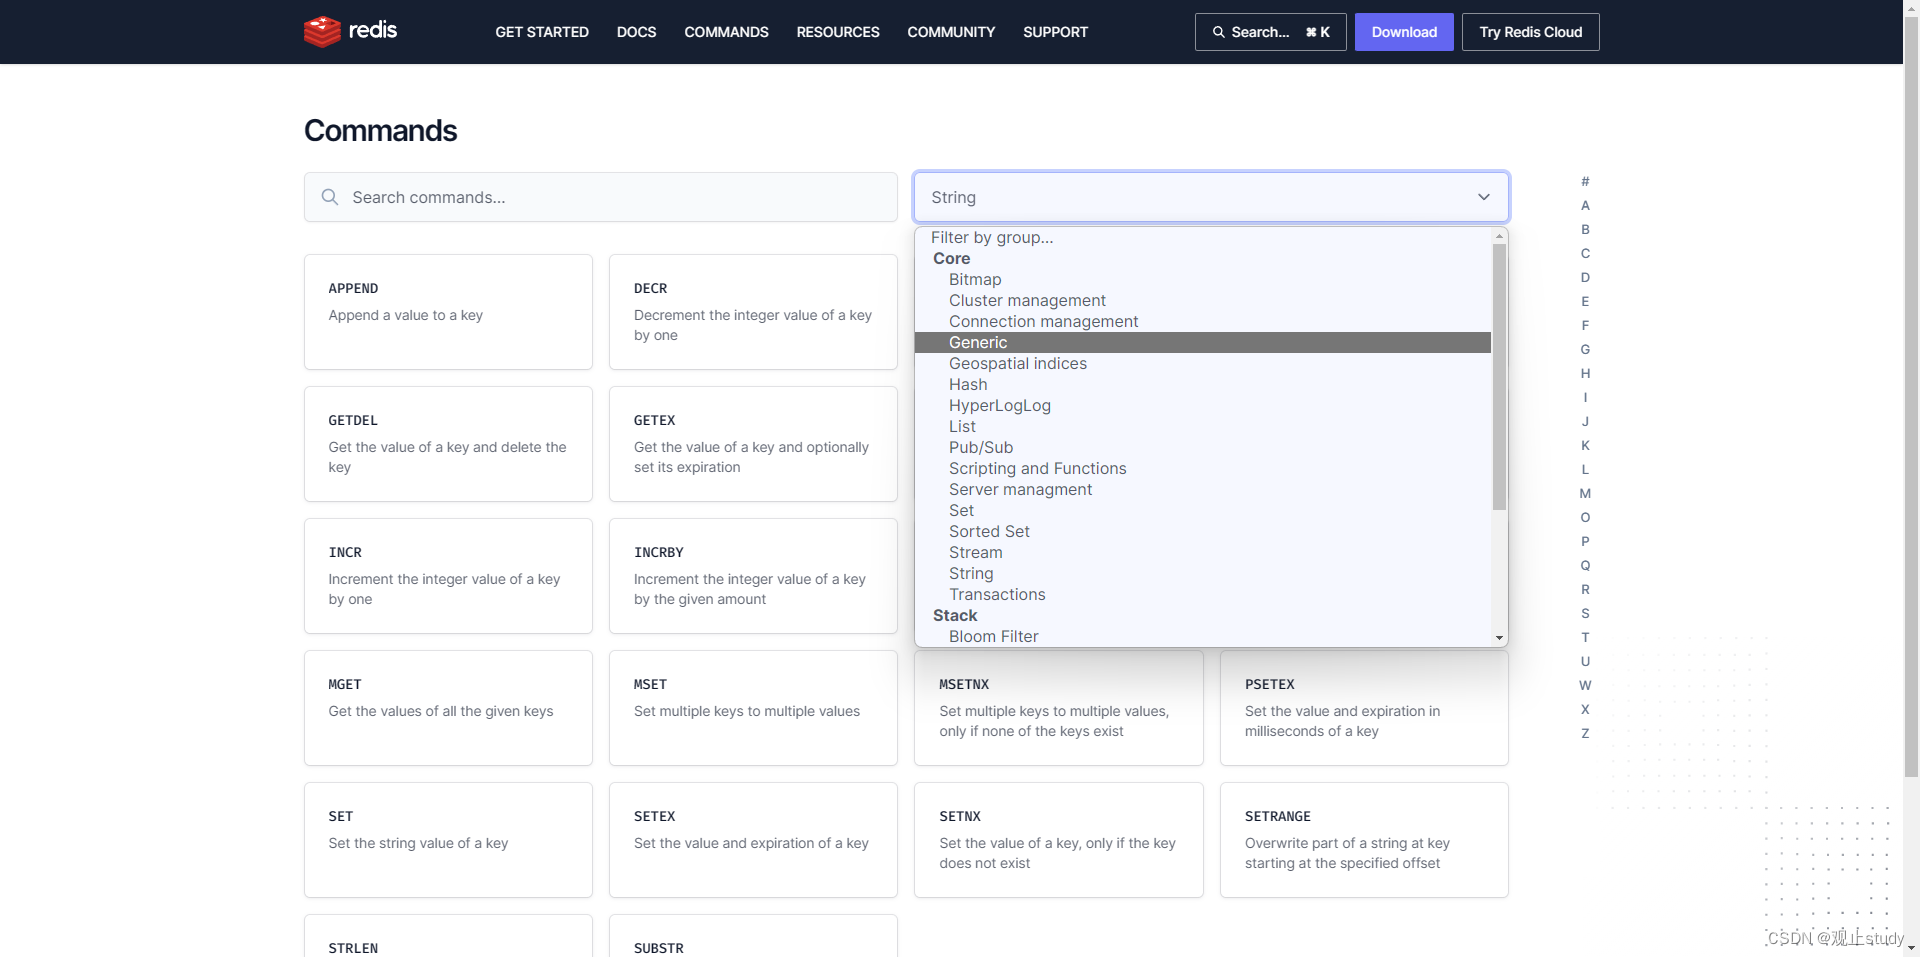This screenshot has width=1920, height=957.
Task: Jump to letter P in alphabet index
Action: [x=1585, y=541]
